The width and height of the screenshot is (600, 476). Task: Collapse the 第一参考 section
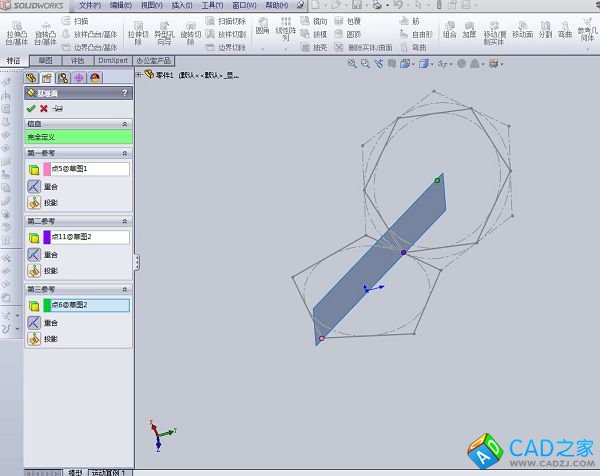[x=125, y=153]
